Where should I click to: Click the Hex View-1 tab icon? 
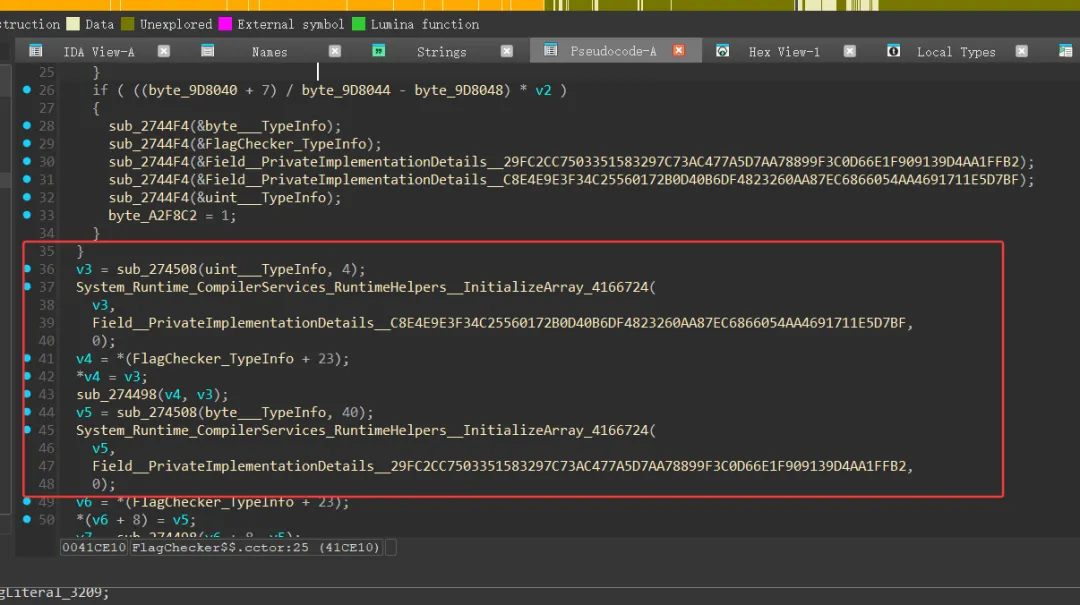[x=723, y=50]
